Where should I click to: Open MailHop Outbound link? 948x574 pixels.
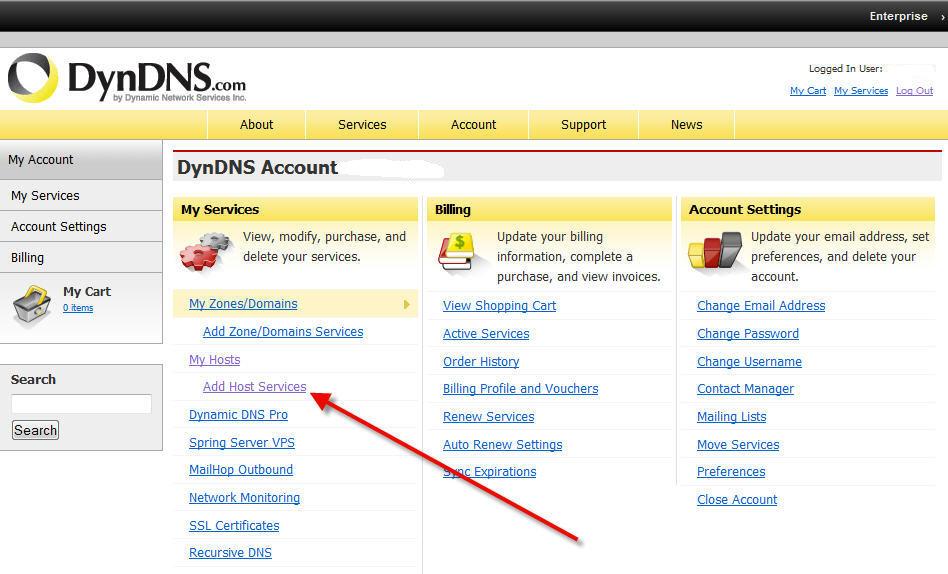(241, 470)
